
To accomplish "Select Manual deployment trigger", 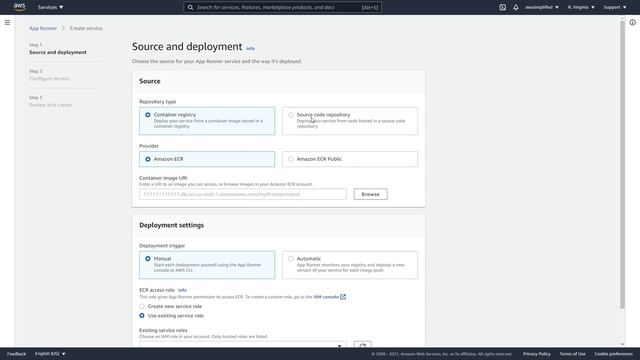I will tap(207, 265).
